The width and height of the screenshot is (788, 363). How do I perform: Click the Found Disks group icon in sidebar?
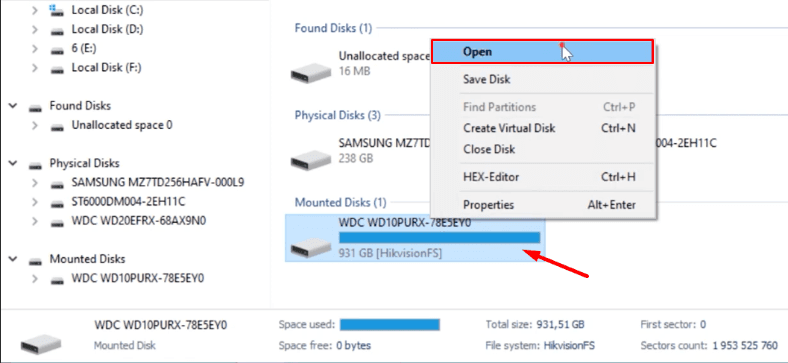point(35,107)
